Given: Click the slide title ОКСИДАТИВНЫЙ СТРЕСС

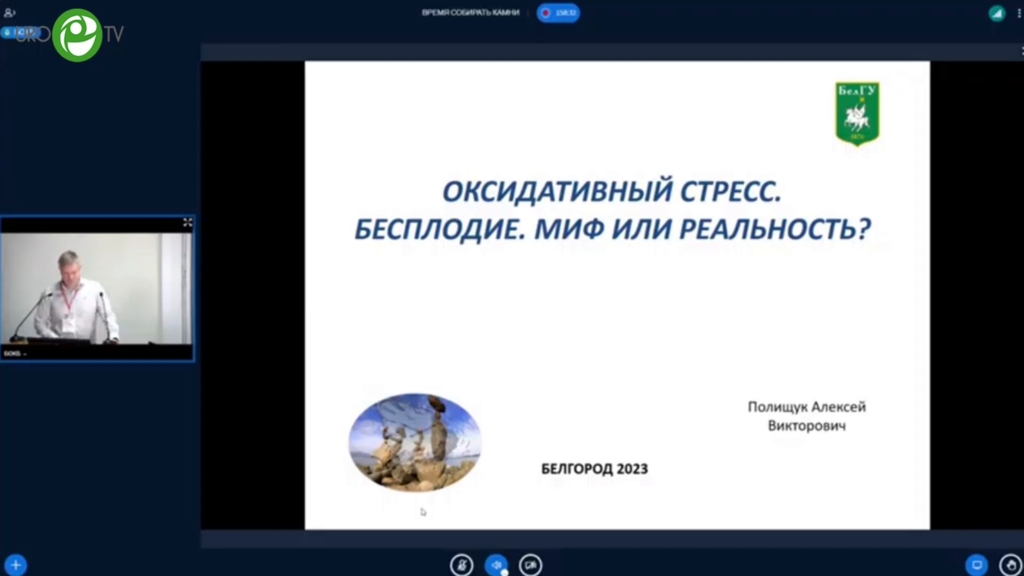Looking at the screenshot, I should (611, 190).
